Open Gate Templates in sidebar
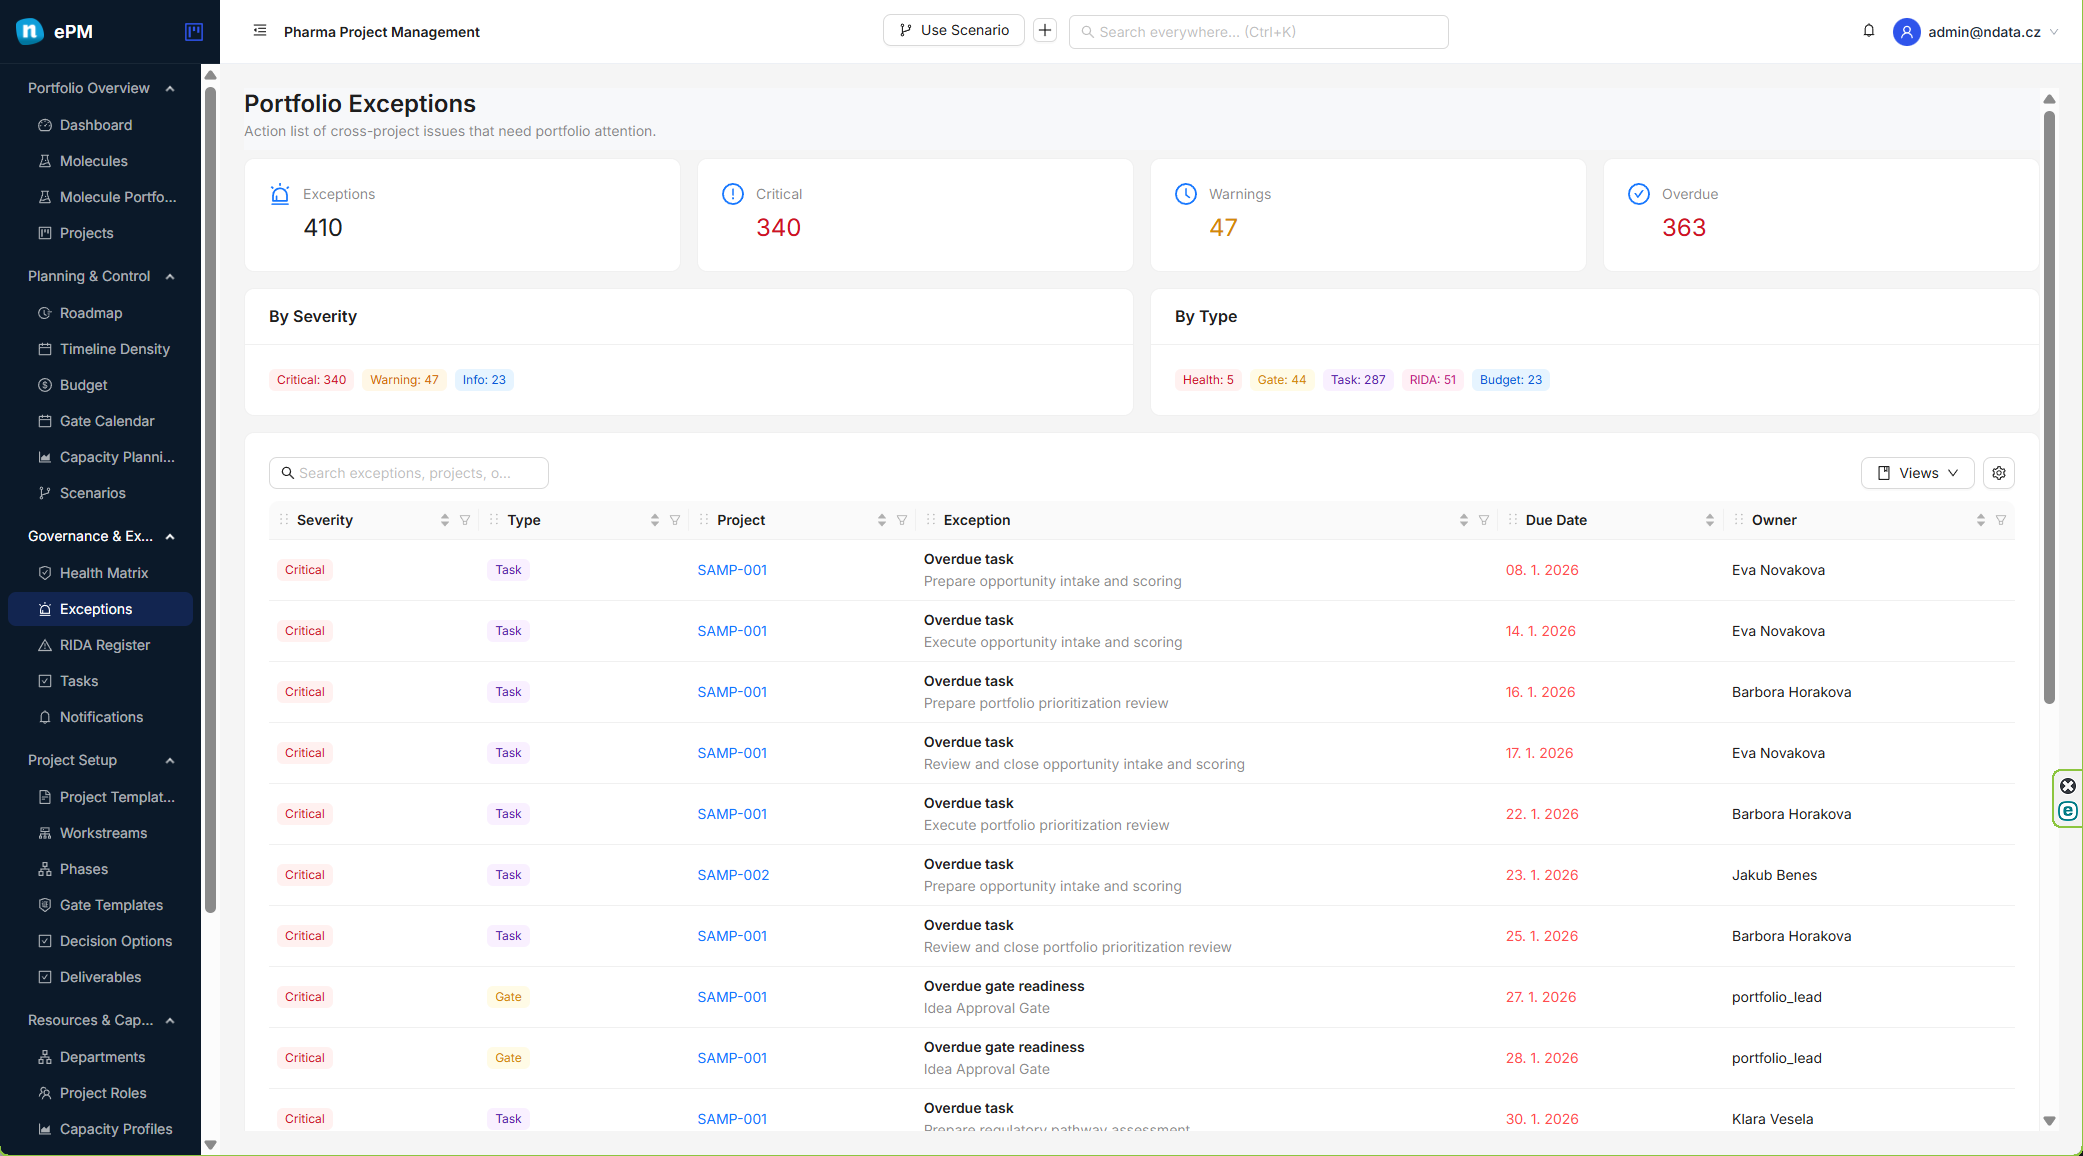This screenshot has height=1156, width=2083. (100, 905)
